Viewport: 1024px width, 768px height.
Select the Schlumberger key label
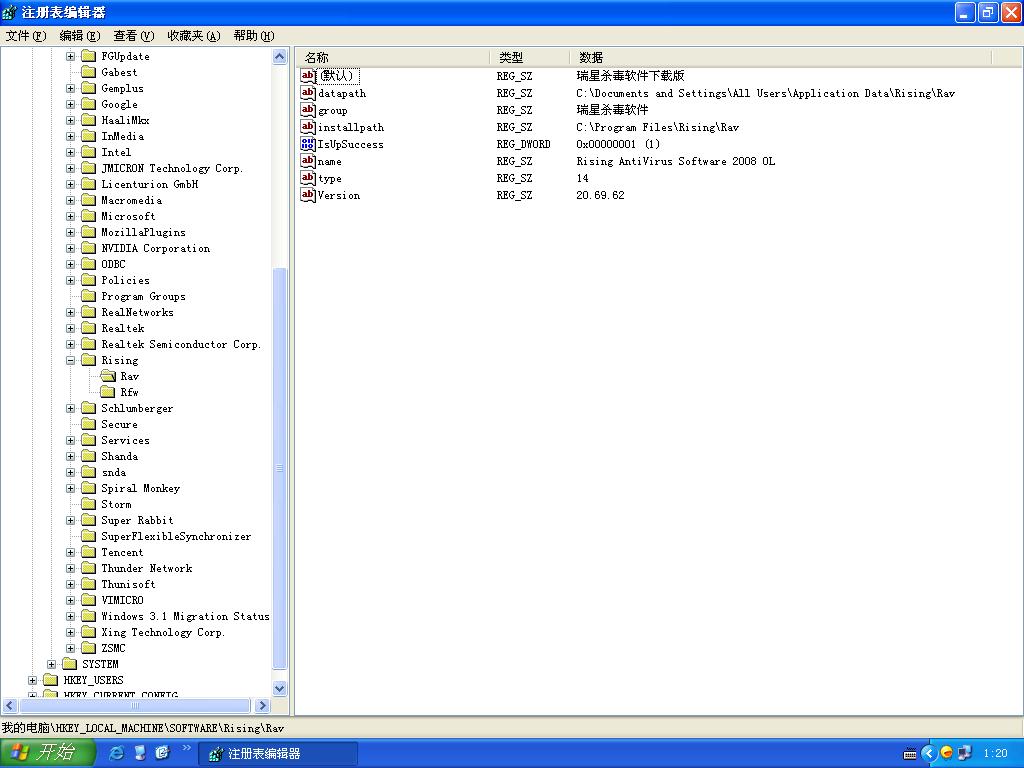coord(137,408)
